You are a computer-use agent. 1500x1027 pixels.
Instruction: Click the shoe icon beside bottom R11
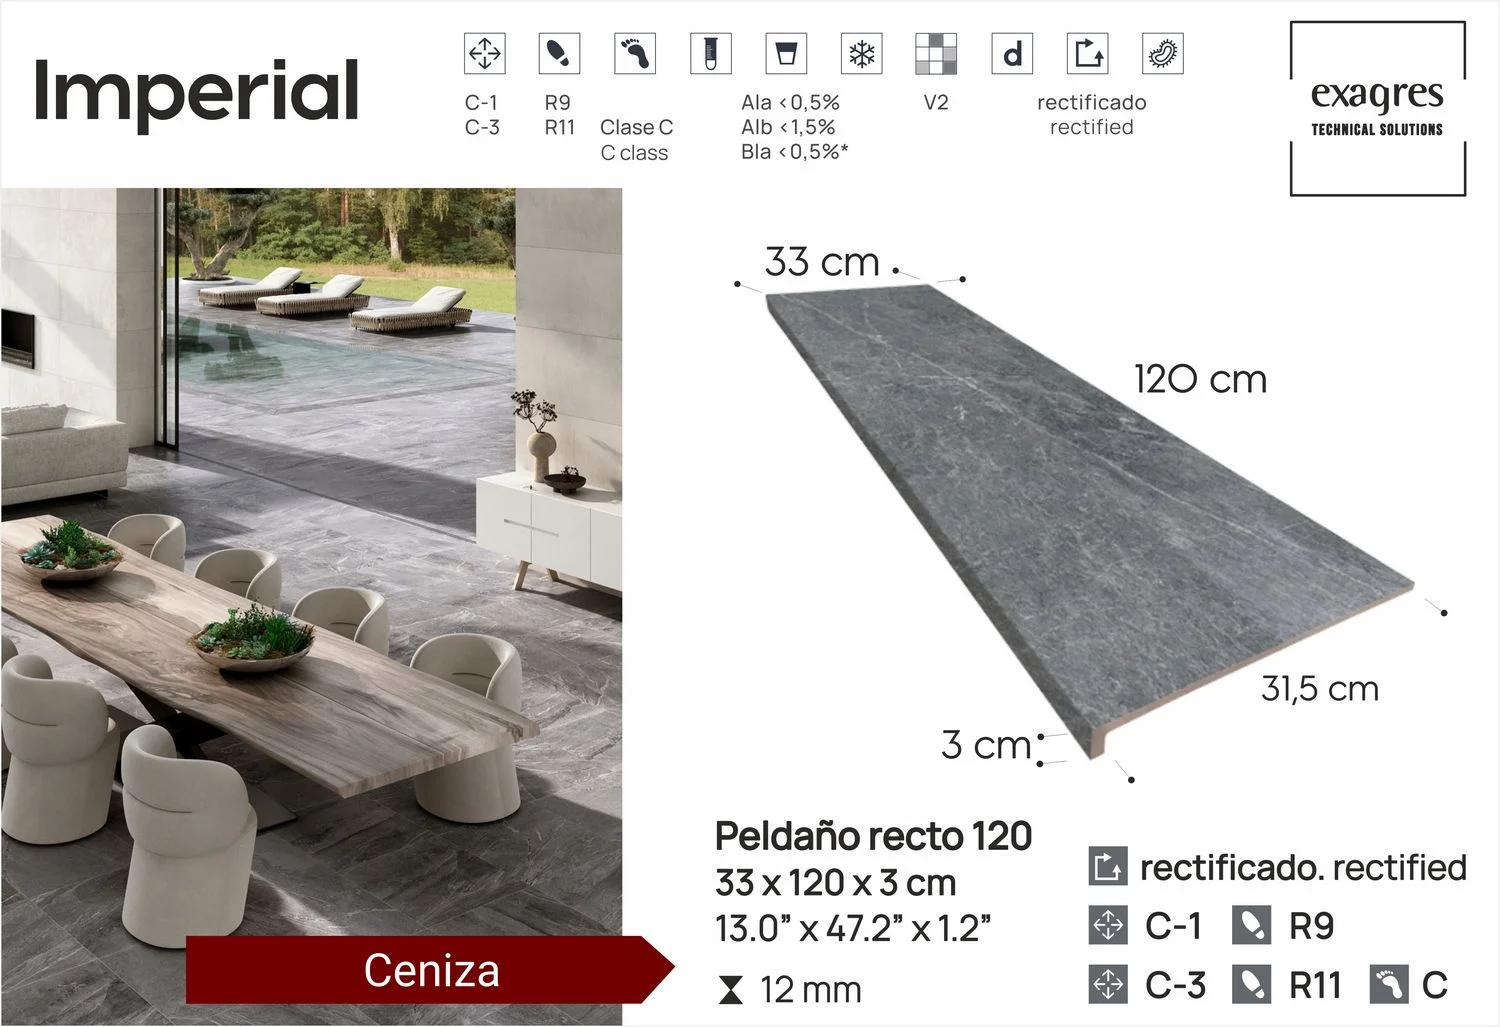point(1251,984)
